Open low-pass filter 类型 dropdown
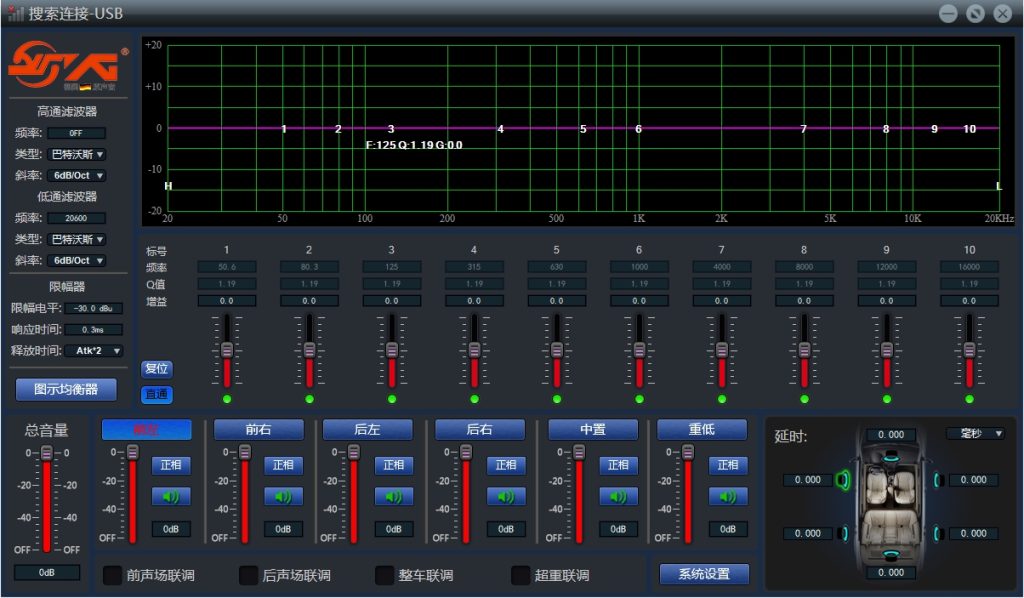Screen dimensions: 1024x598 coord(76,240)
